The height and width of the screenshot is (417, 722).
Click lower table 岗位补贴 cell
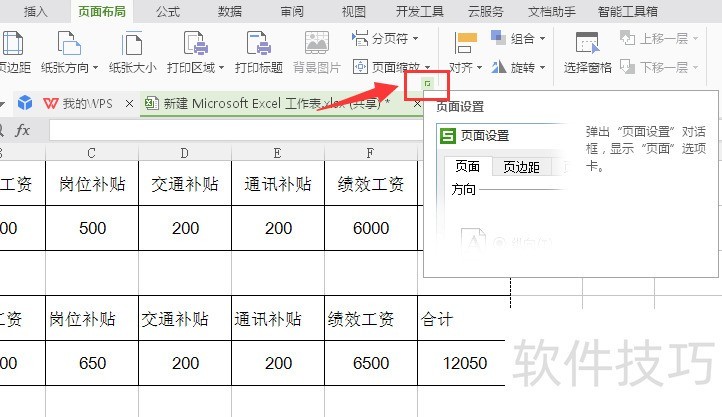[92, 319]
